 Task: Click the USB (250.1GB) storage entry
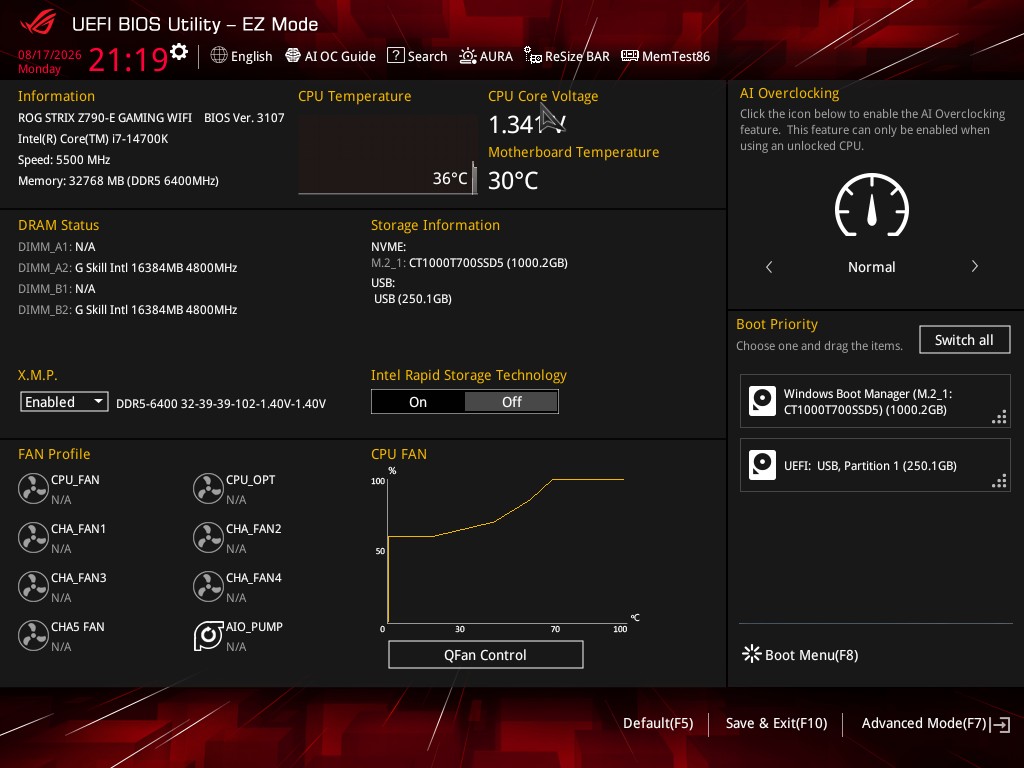(x=413, y=299)
